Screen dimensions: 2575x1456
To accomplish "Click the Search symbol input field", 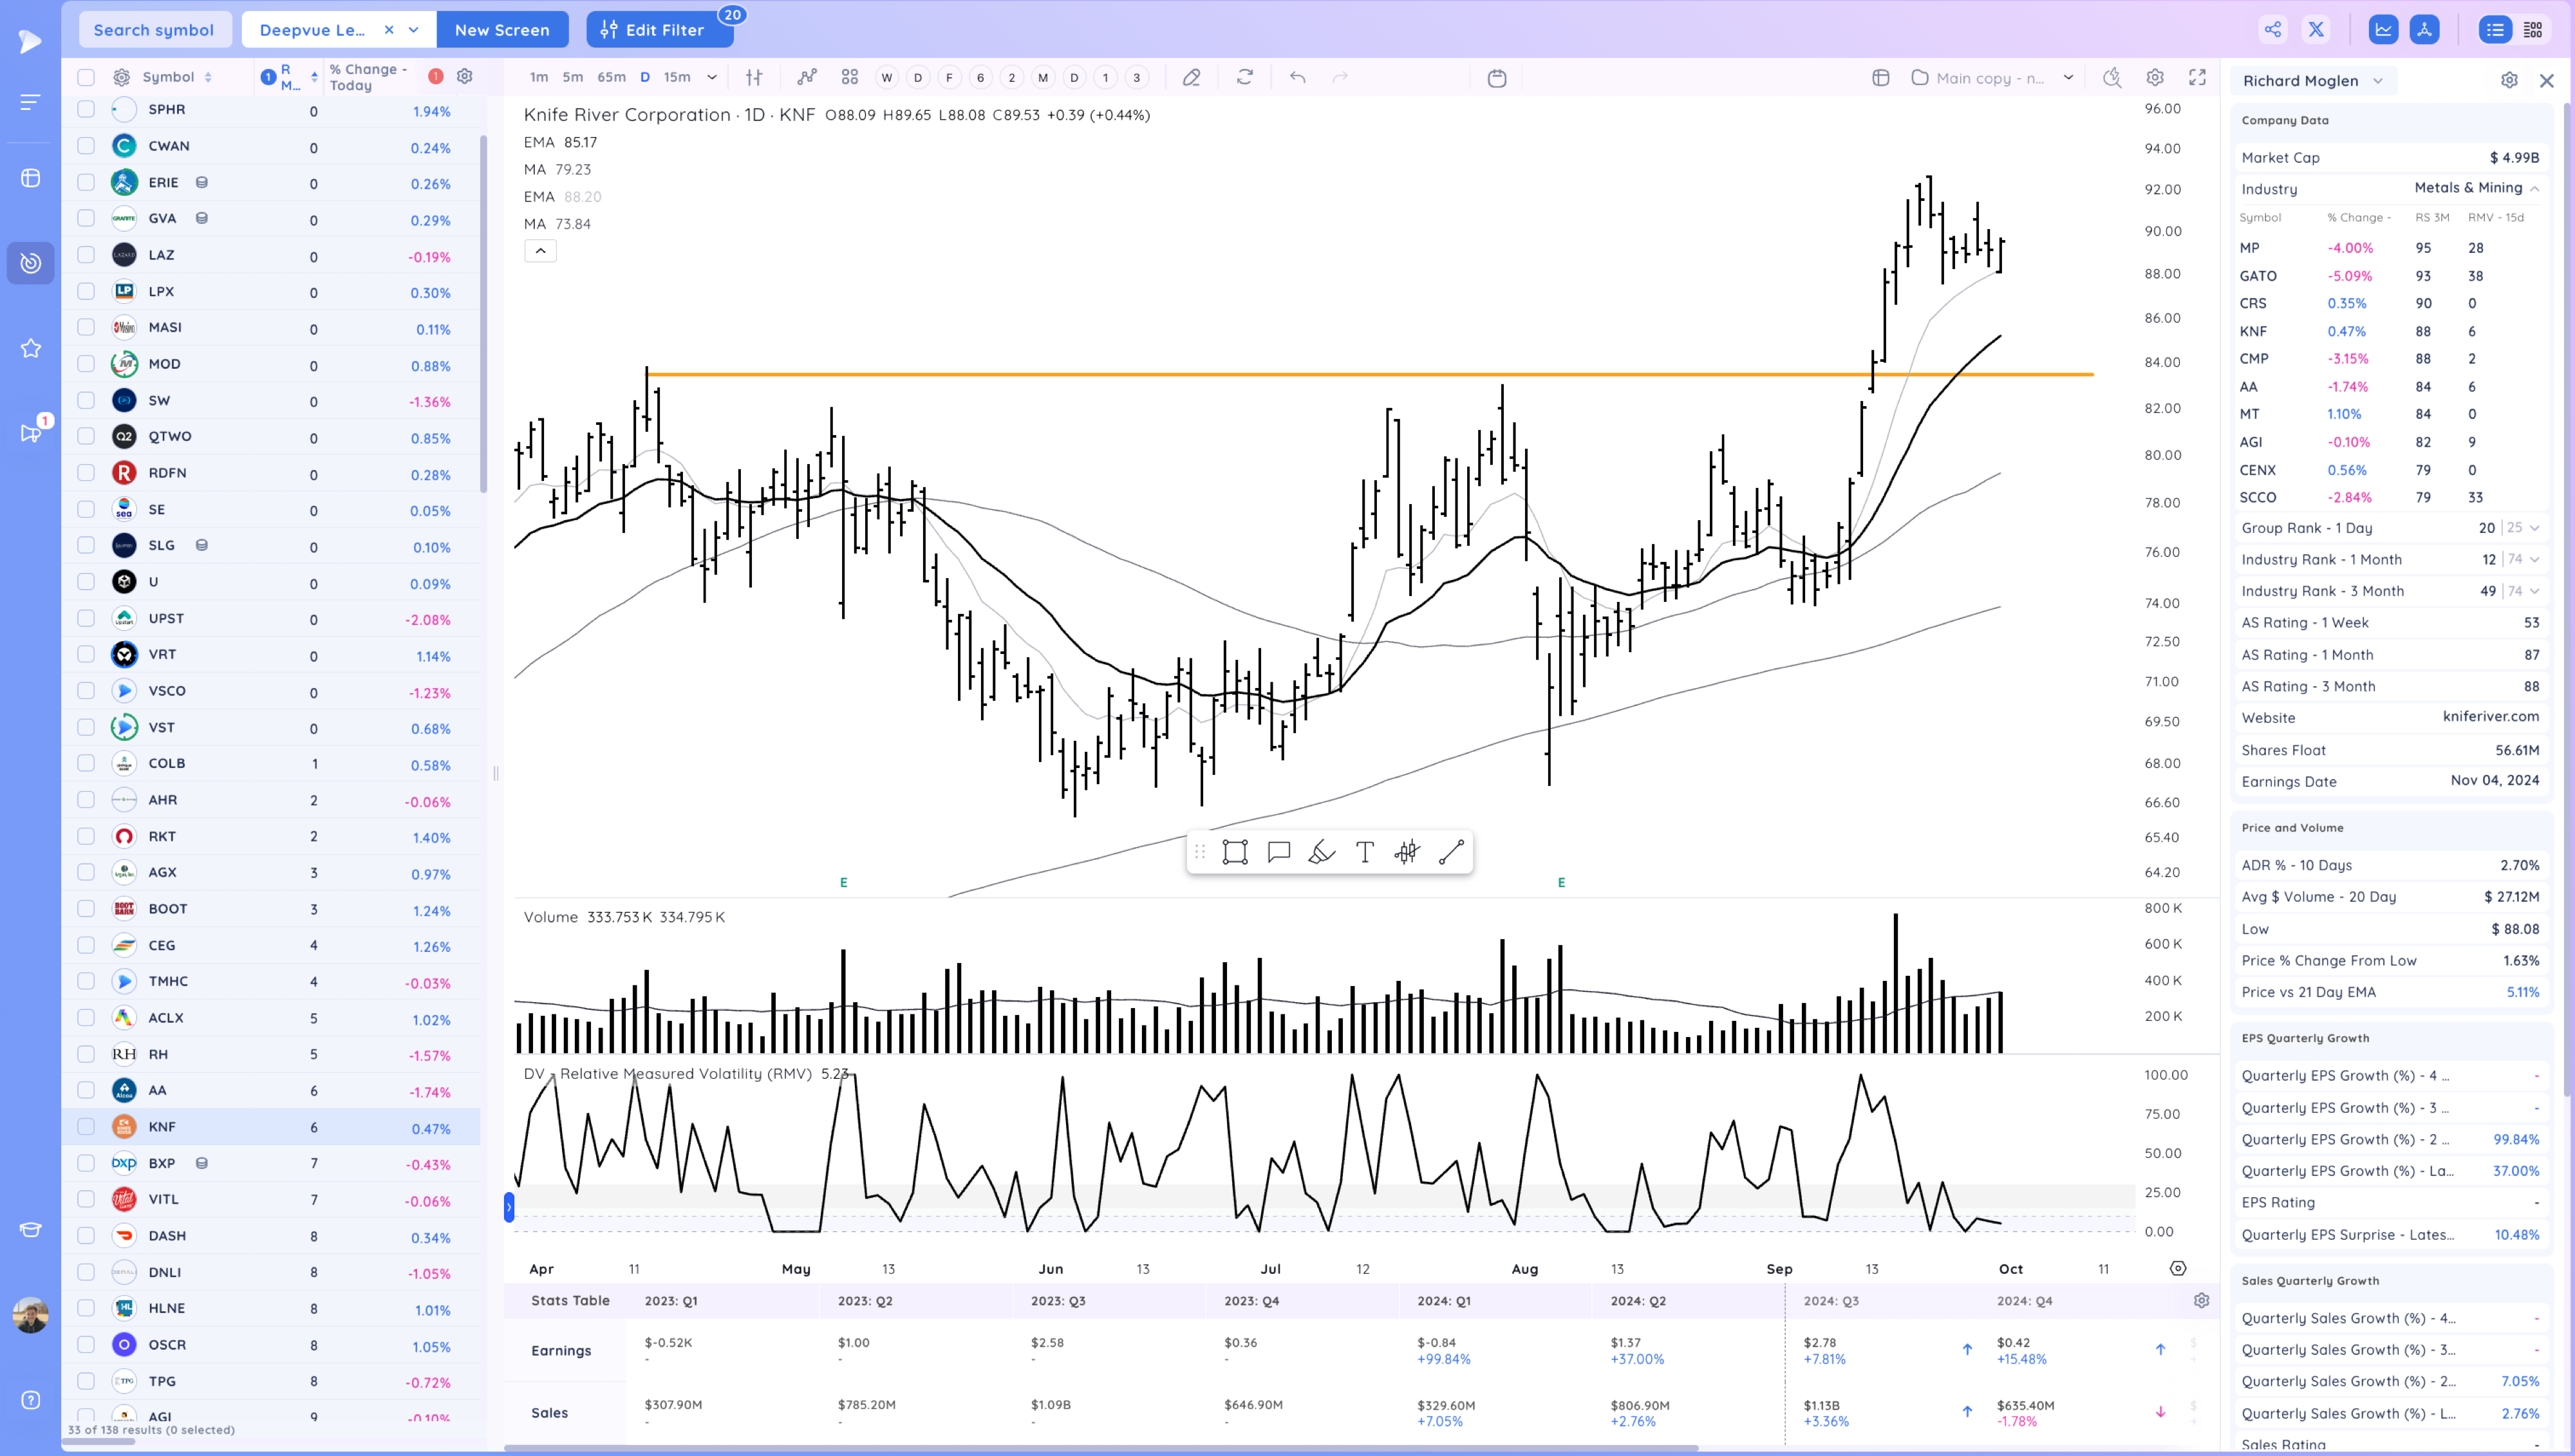I will [x=154, y=30].
